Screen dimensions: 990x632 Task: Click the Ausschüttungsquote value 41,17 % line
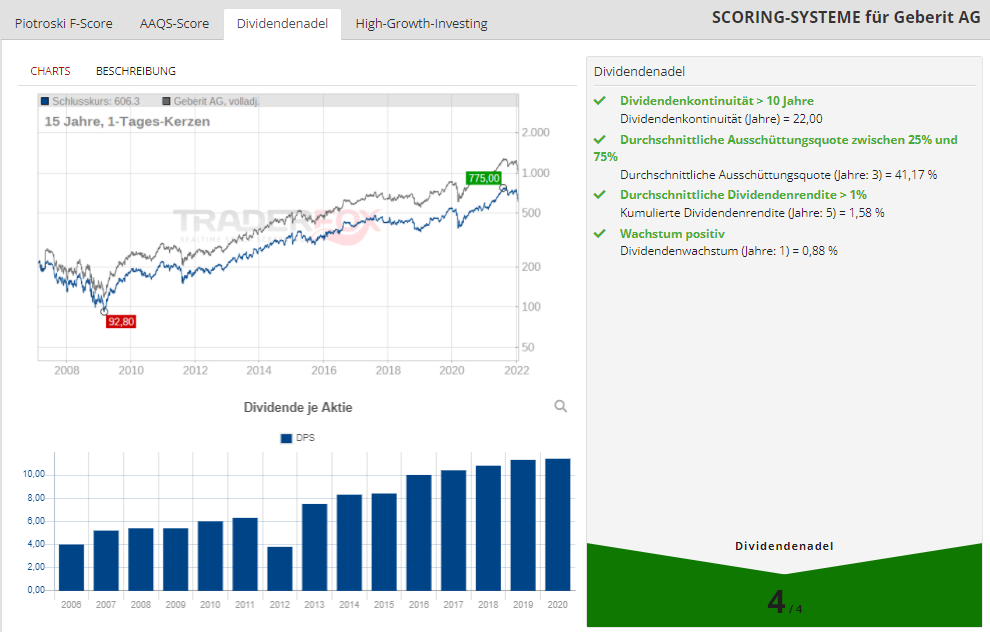coord(778,175)
